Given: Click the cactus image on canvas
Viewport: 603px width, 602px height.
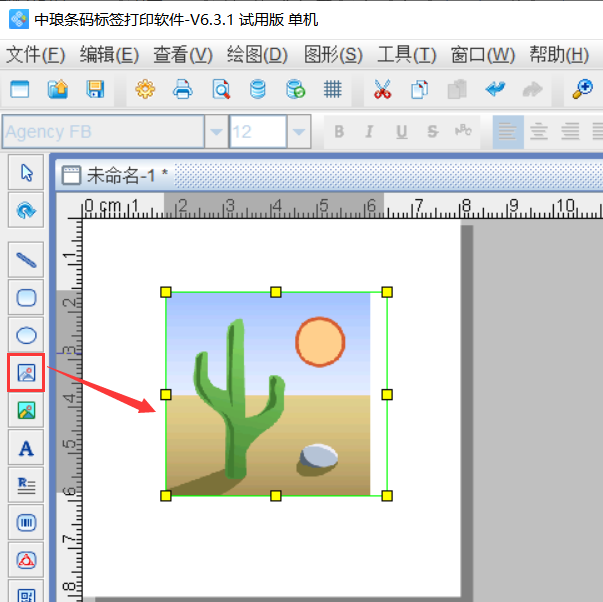Looking at the screenshot, I should [268, 395].
